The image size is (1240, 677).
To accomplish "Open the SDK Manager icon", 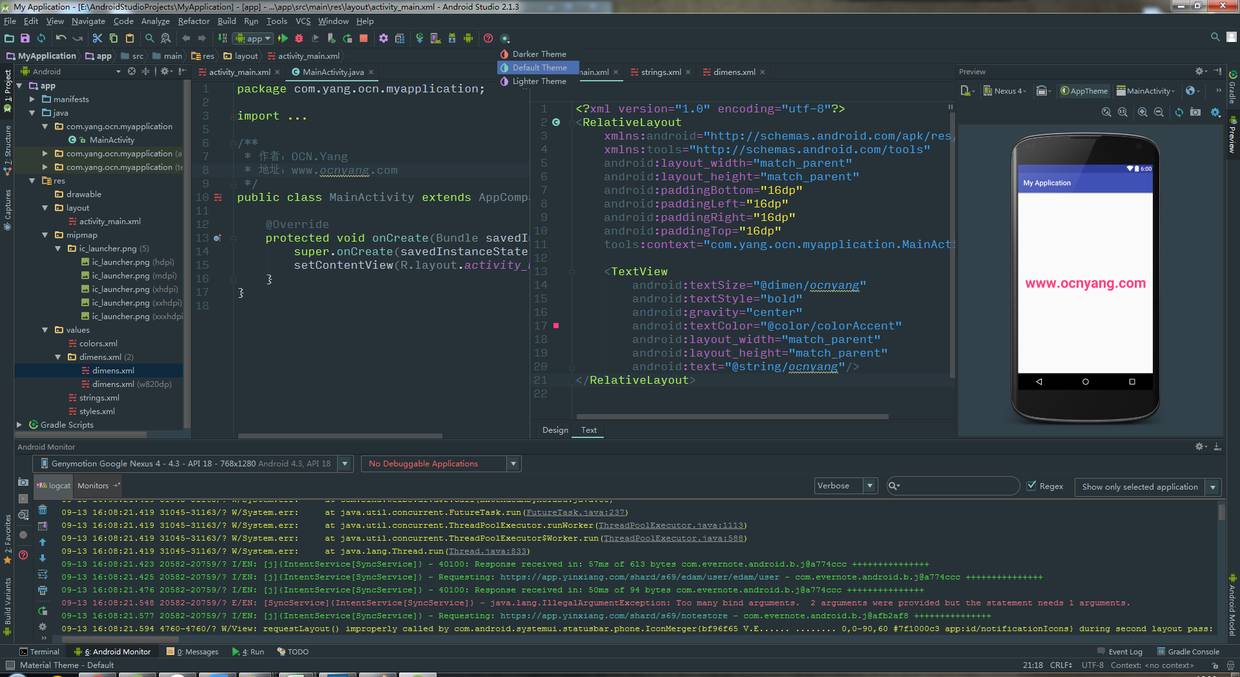I will (452, 38).
